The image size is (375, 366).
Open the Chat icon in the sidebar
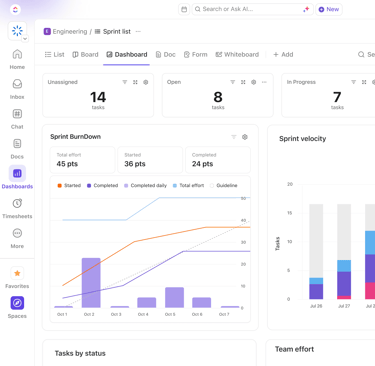17,114
